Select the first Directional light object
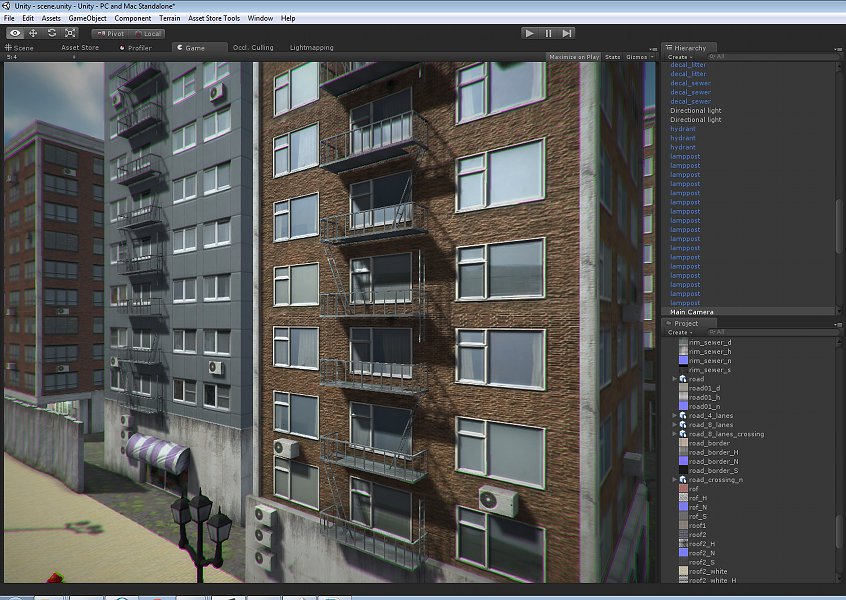846x600 pixels. pyautogui.click(x=695, y=111)
